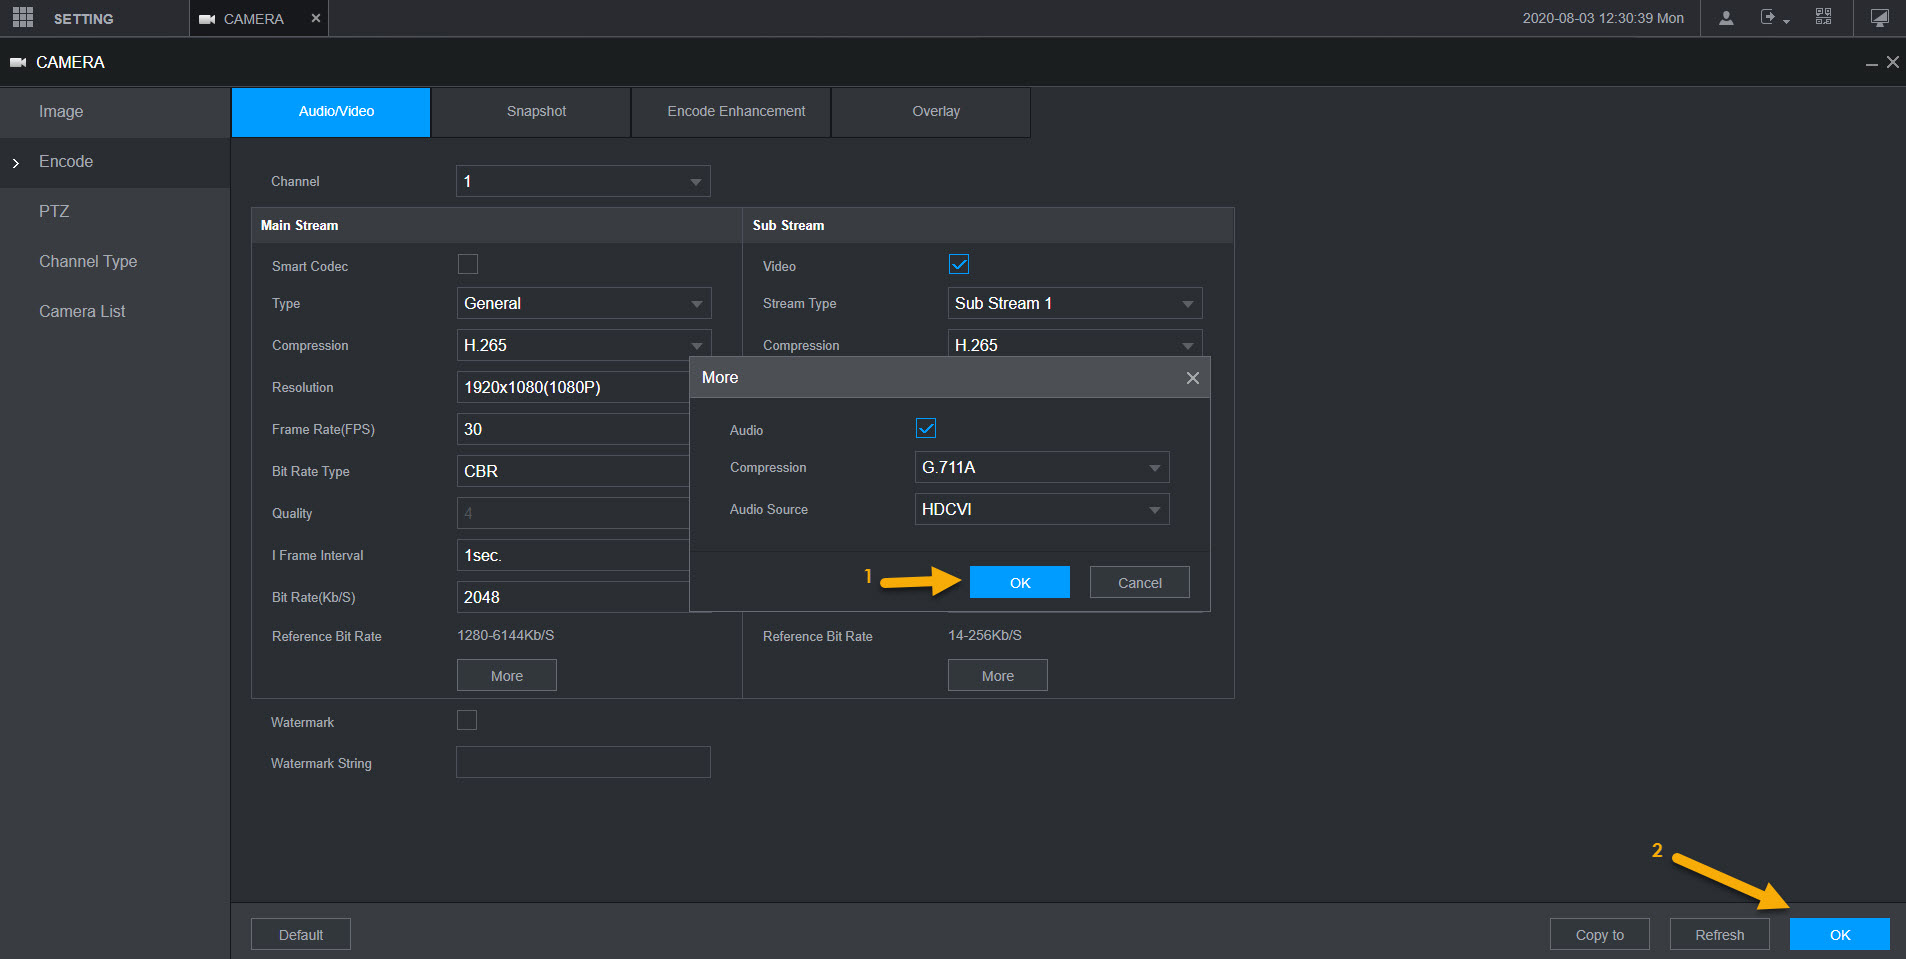
Task: Open the QR code icon
Action: (x=1823, y=18)
